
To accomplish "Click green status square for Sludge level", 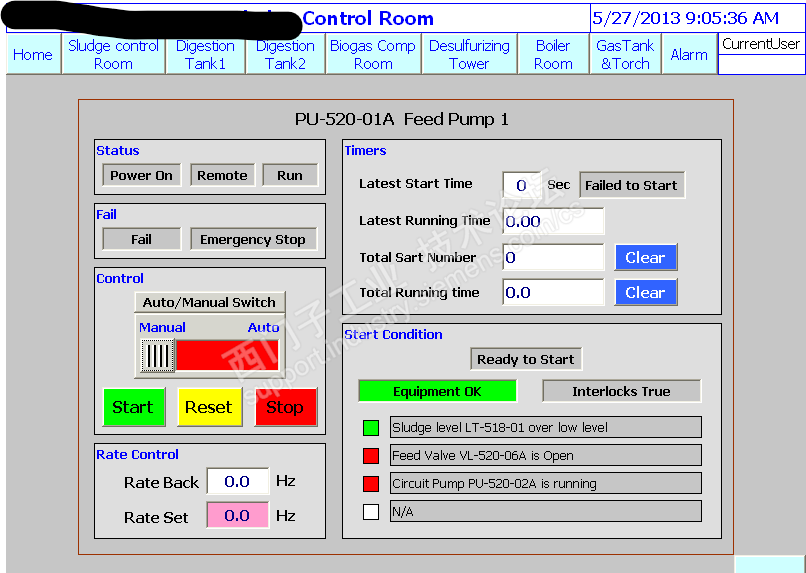I will 371,428.
